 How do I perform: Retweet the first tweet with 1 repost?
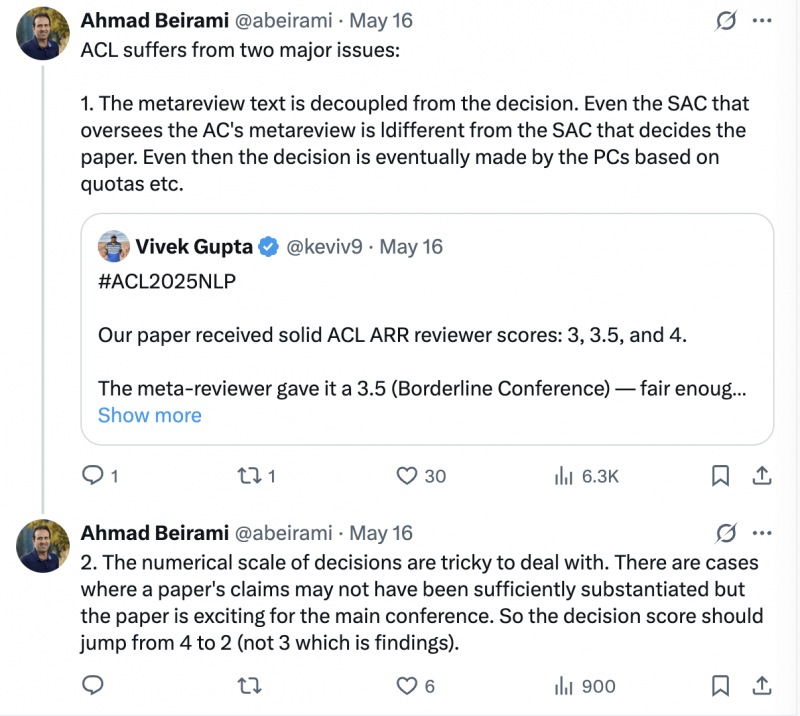[257, 476]
